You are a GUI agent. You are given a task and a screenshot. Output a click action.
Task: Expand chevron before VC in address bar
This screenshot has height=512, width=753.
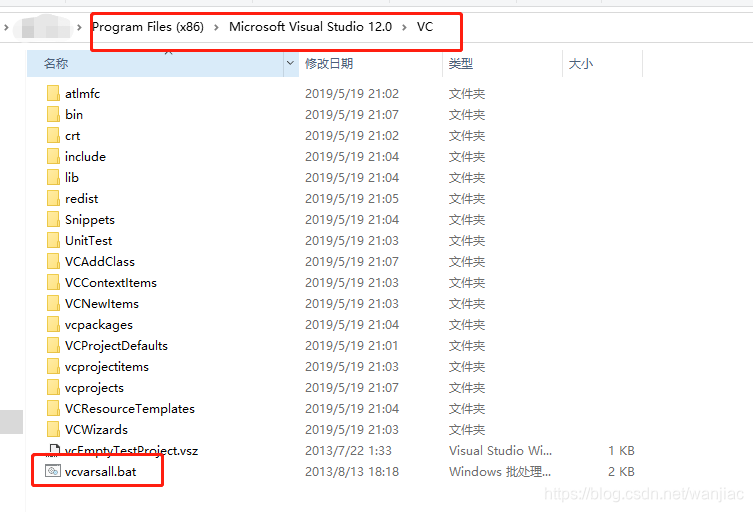point(404,27)
